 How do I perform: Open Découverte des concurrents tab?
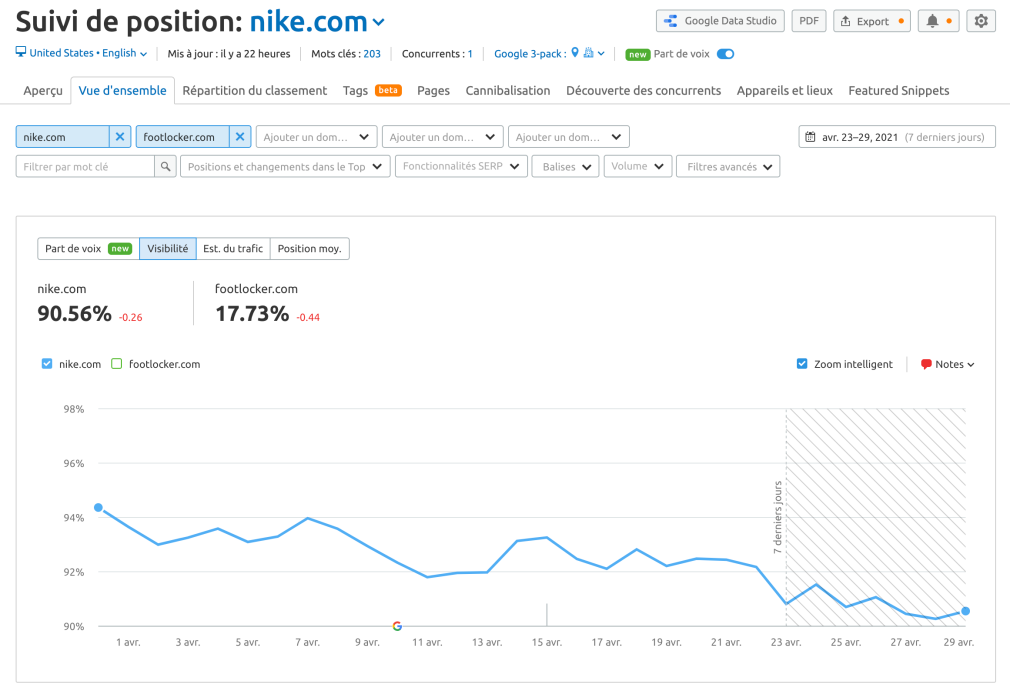[x=643, y=91]
